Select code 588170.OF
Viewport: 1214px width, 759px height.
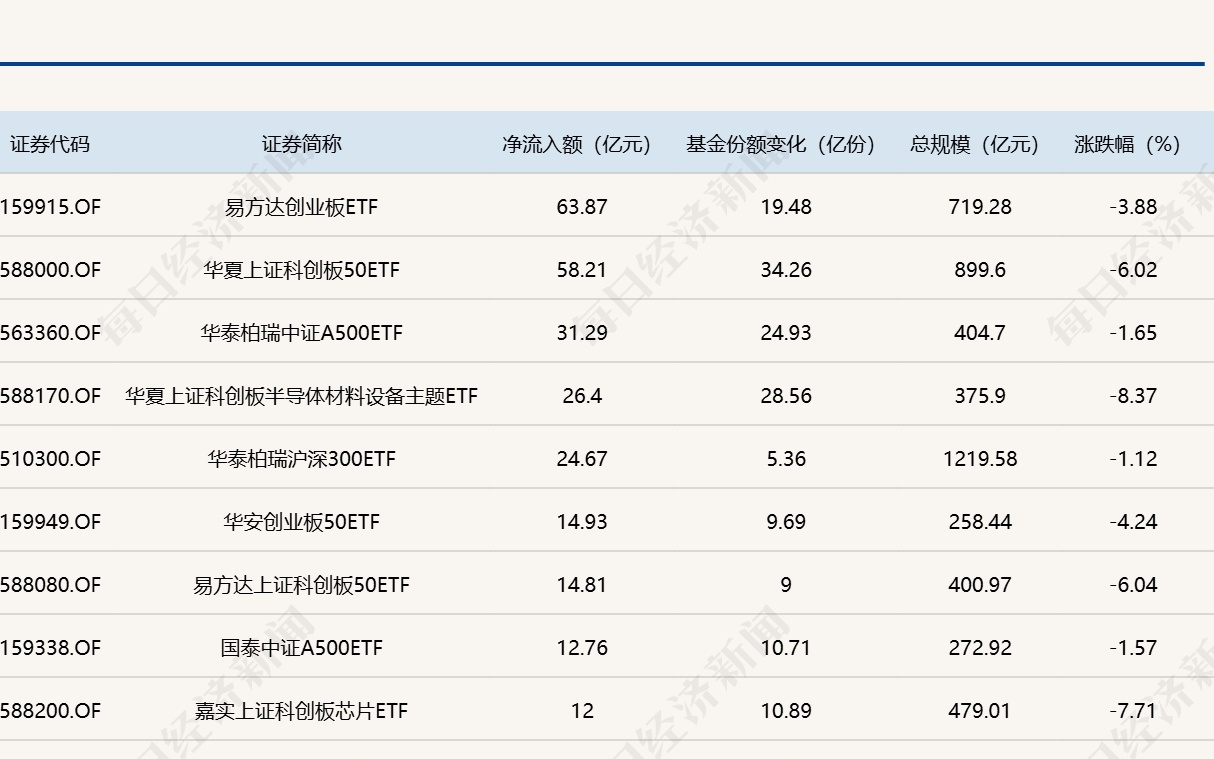[51, 396]
